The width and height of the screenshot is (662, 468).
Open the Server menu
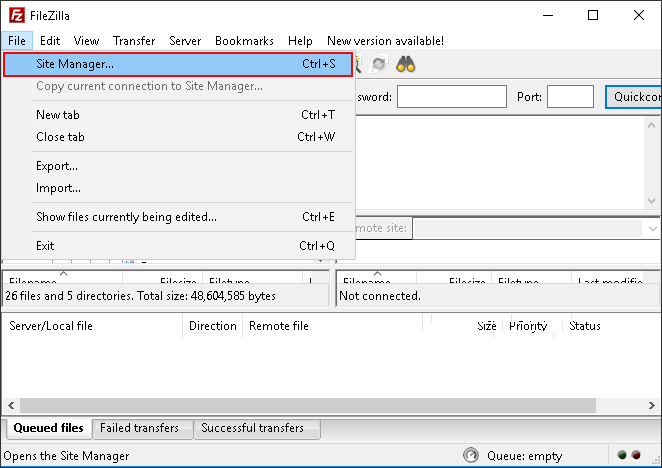(x=185, y=41)
